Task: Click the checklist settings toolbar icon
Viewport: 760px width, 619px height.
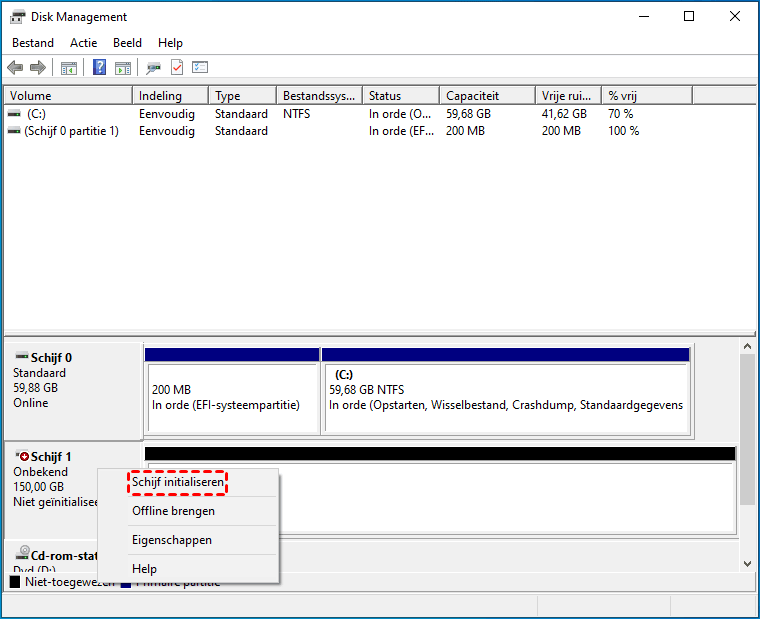Action: click(x=200, y=68)
